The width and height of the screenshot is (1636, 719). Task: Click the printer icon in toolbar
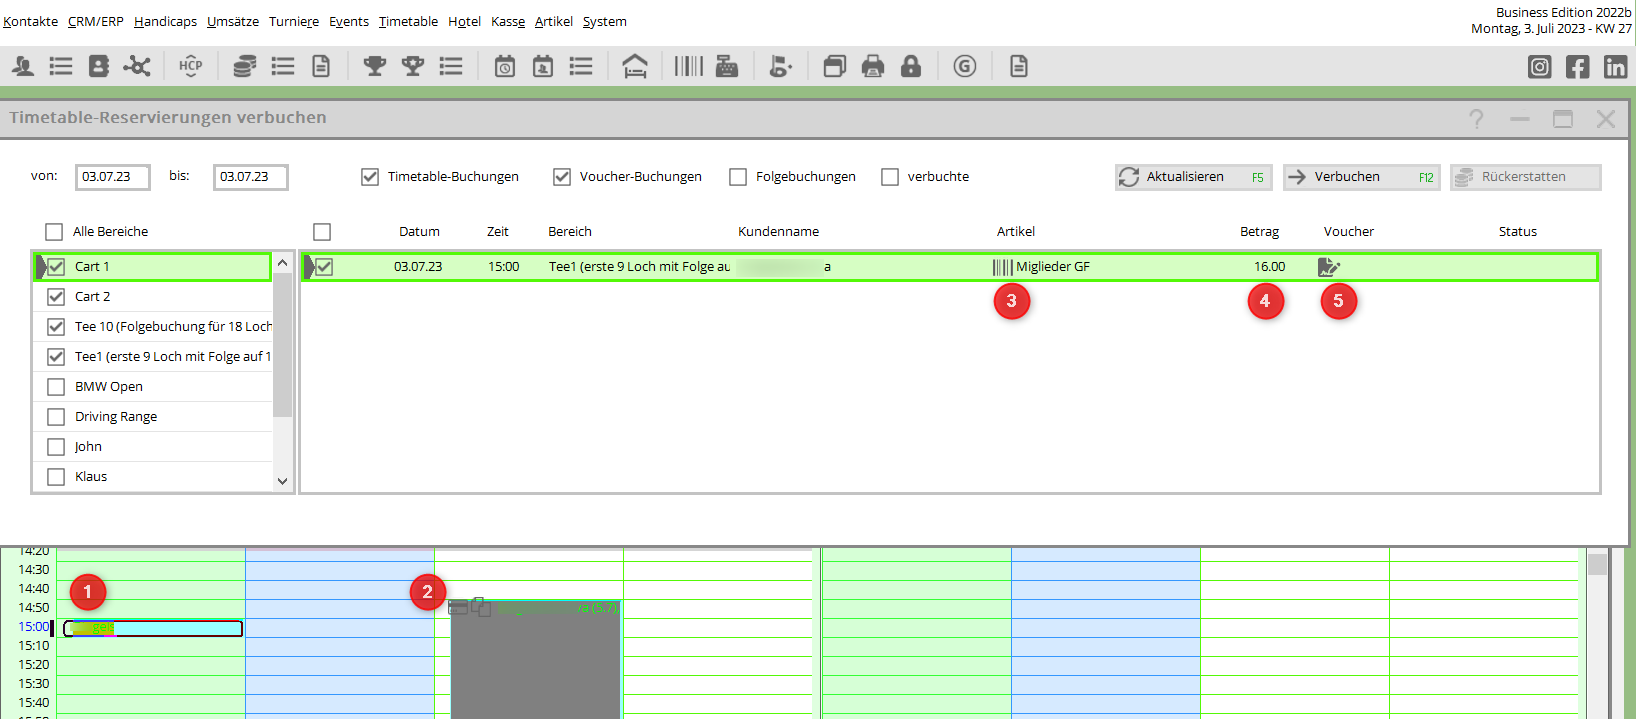[873, 66]
